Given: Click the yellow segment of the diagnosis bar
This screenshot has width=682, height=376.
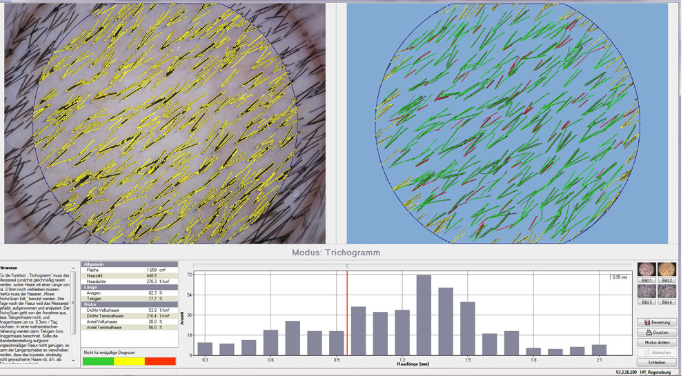Looking at the screenshot, I should (x=129, y=361).
